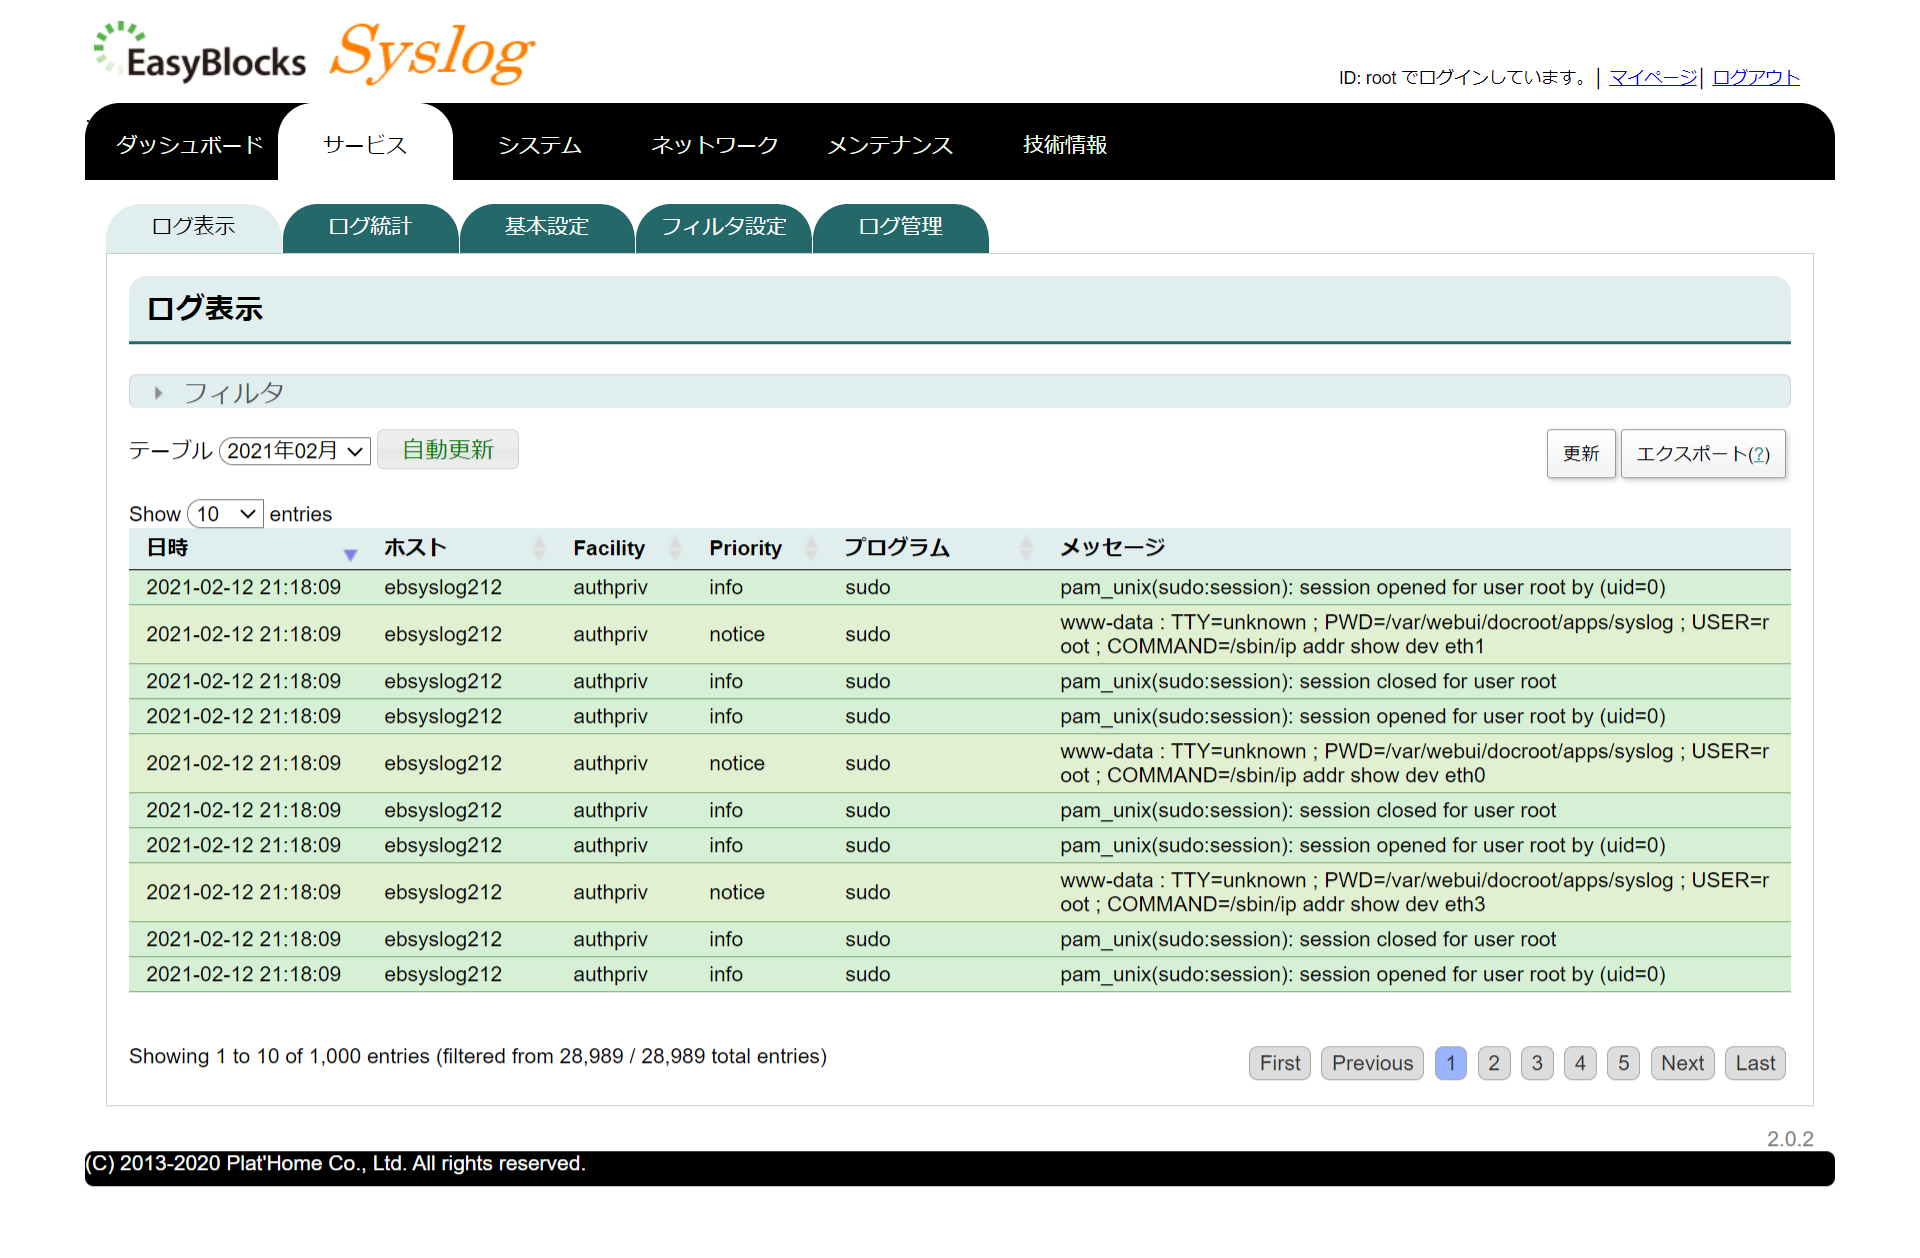
Task: Click the 更新 refresh button
Action: tap(1581, 454)
